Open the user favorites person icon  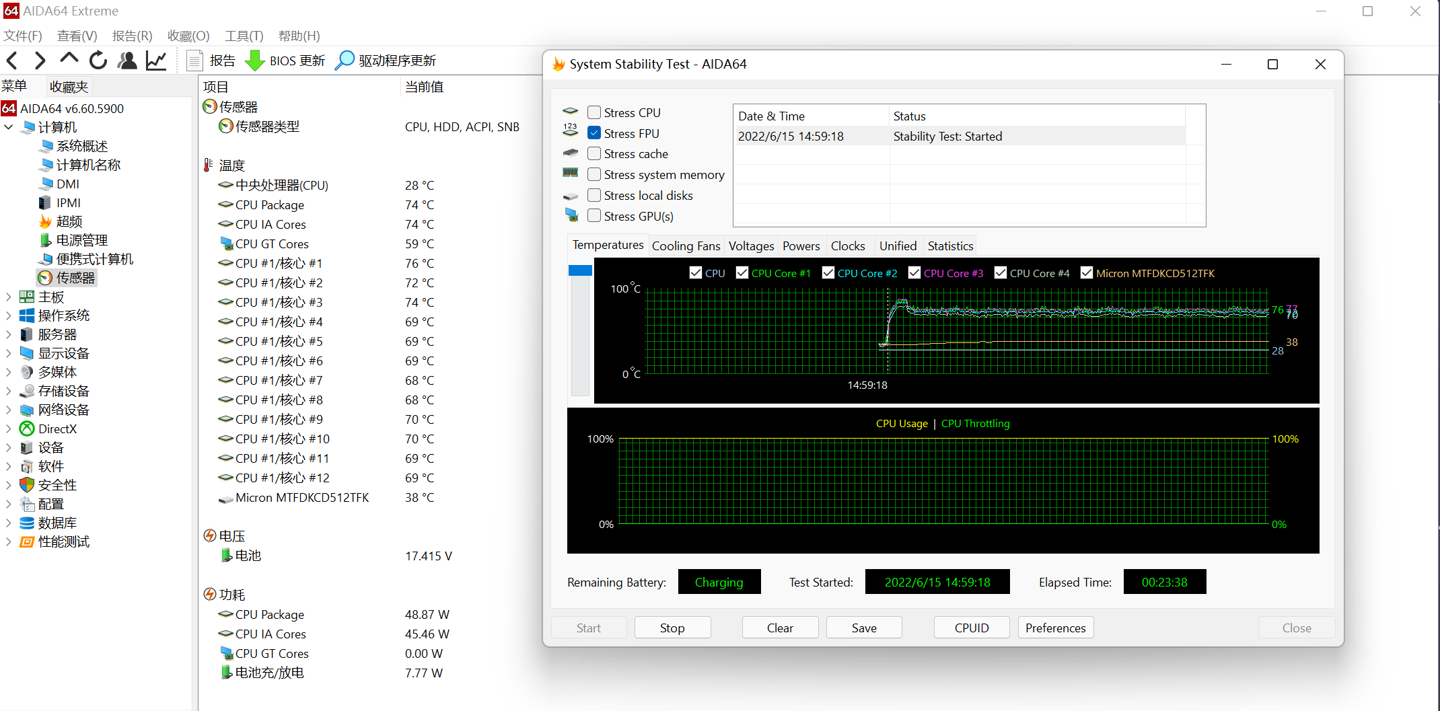click(127, 61)
